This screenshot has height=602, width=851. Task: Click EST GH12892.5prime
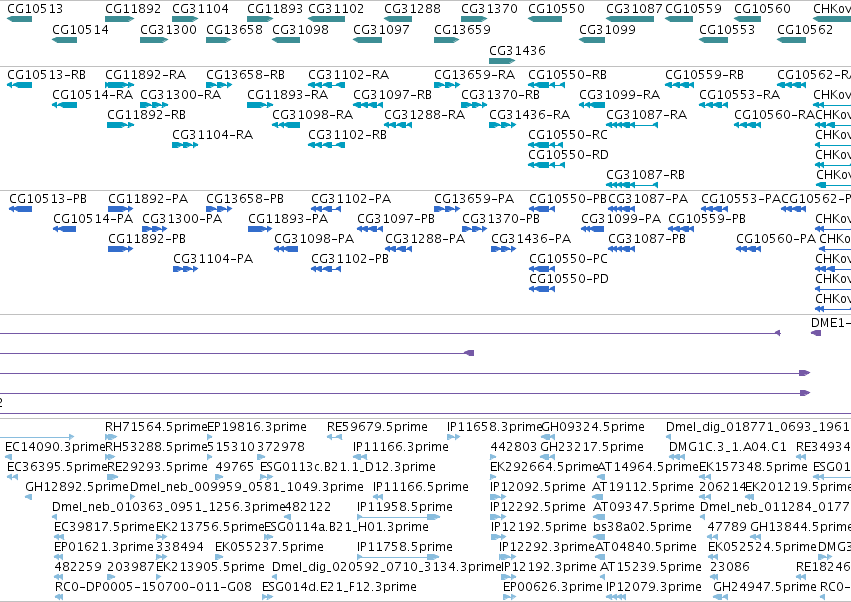click(77, 487)
